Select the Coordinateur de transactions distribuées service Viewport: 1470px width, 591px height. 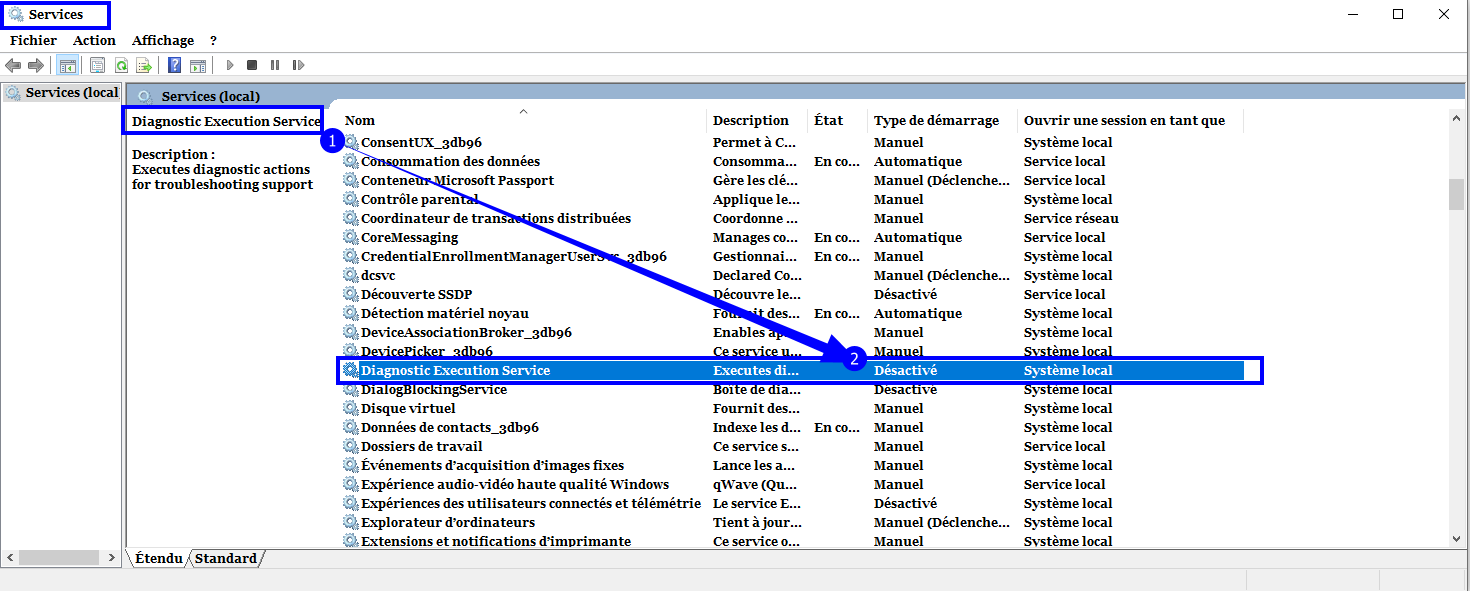(496, 218)
